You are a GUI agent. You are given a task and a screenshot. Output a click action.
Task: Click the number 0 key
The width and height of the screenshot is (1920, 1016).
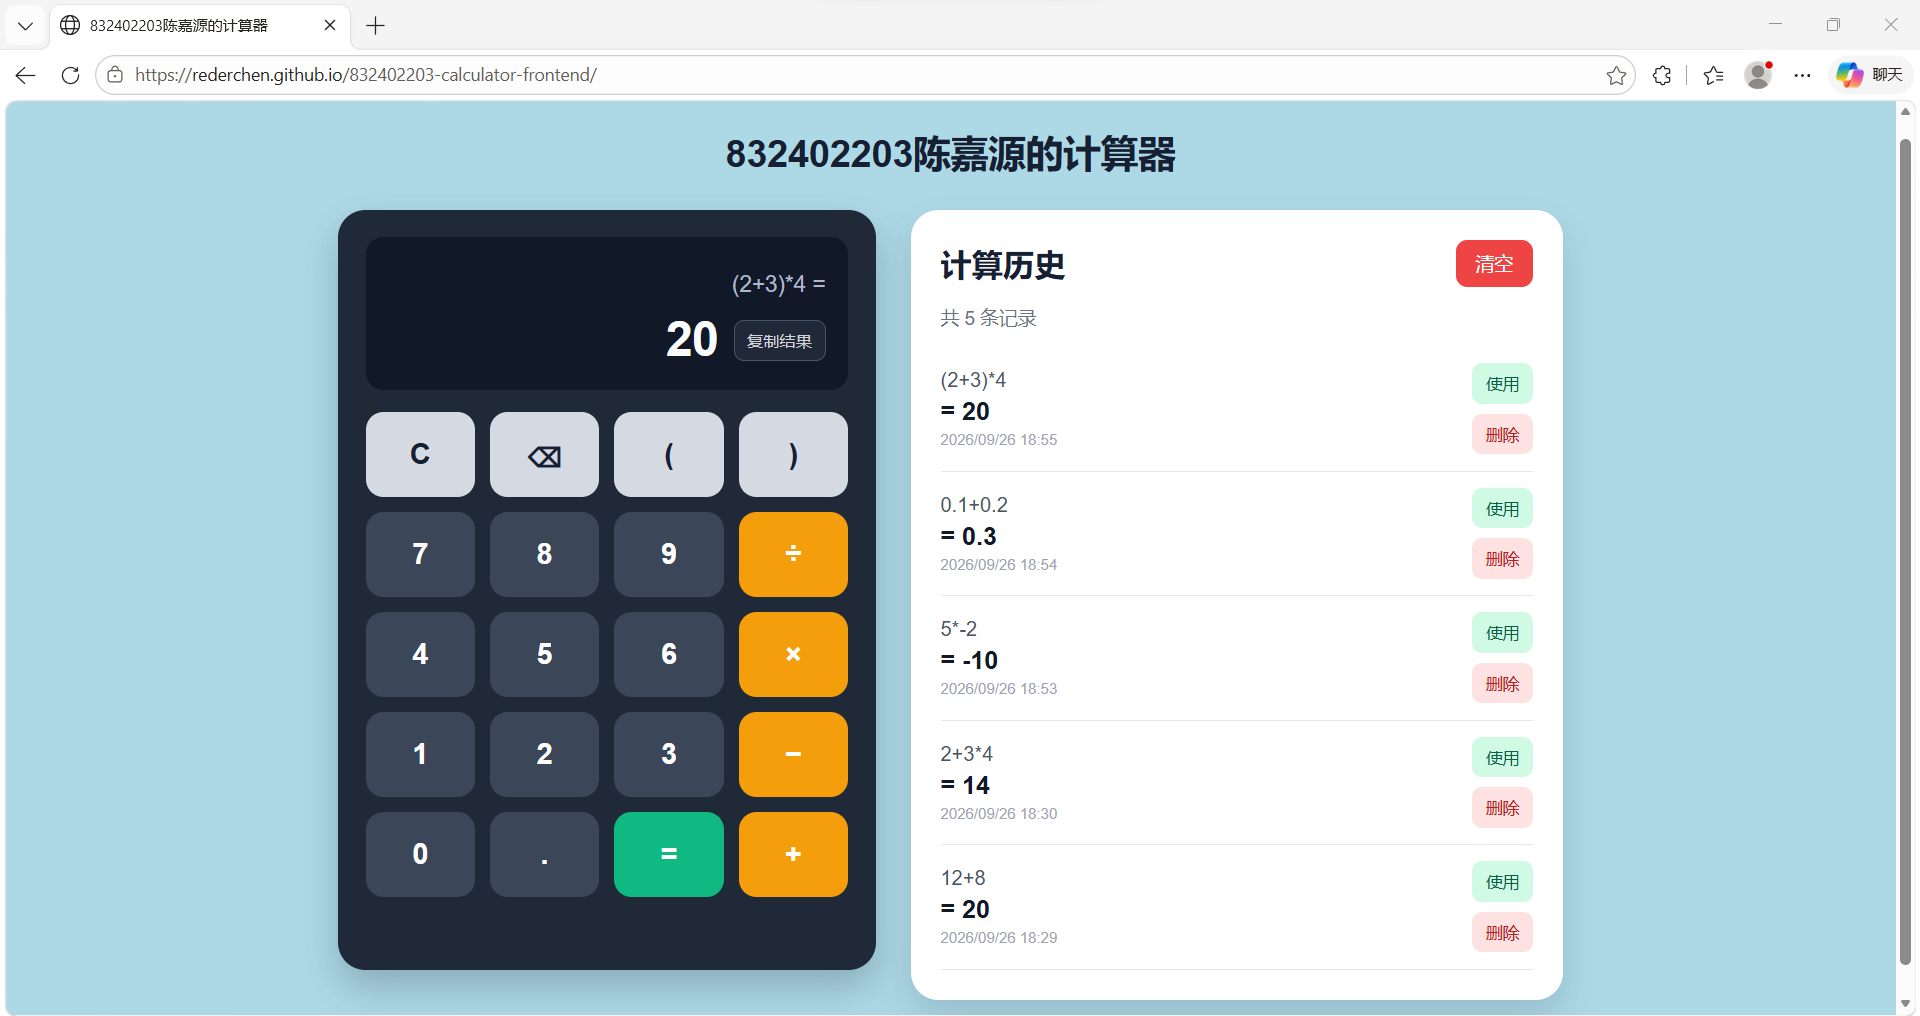click(x=420, y=854)
